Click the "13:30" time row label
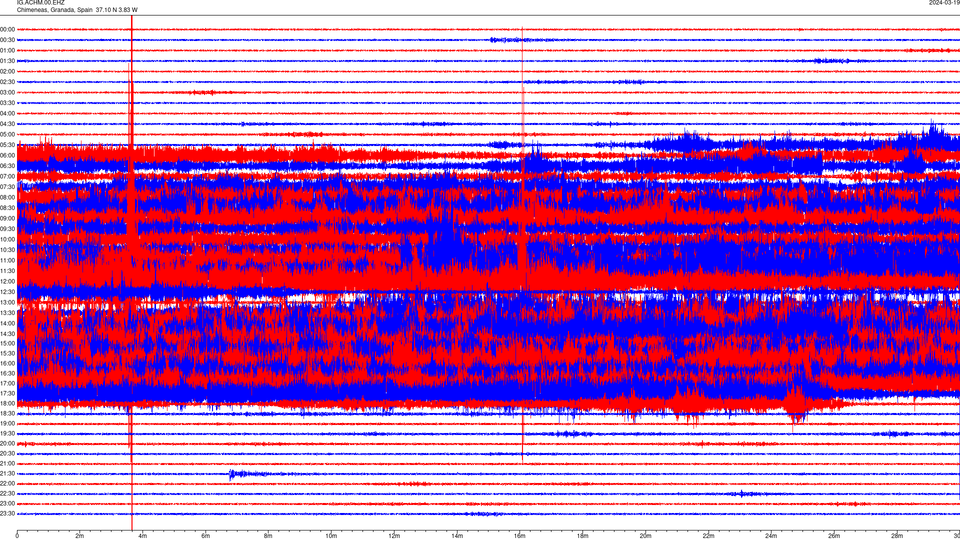The image size is (960, 540). coord(7,313)
